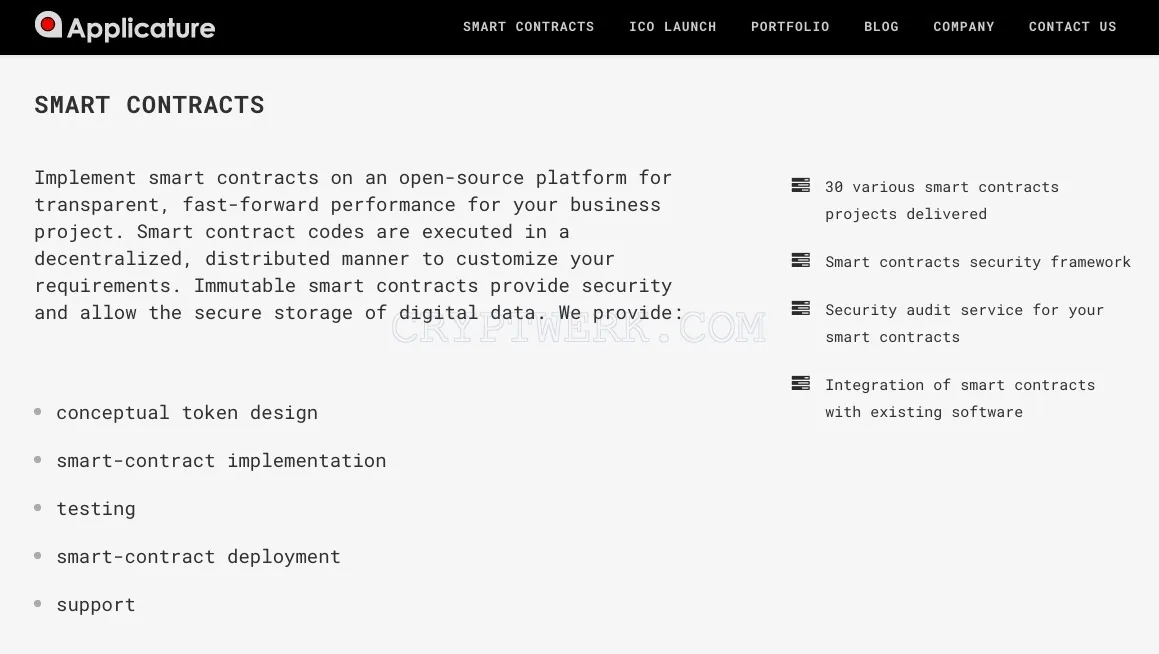Click icon next to Integration of smart contracts
Screen dimensions: 1159x654
801,383
